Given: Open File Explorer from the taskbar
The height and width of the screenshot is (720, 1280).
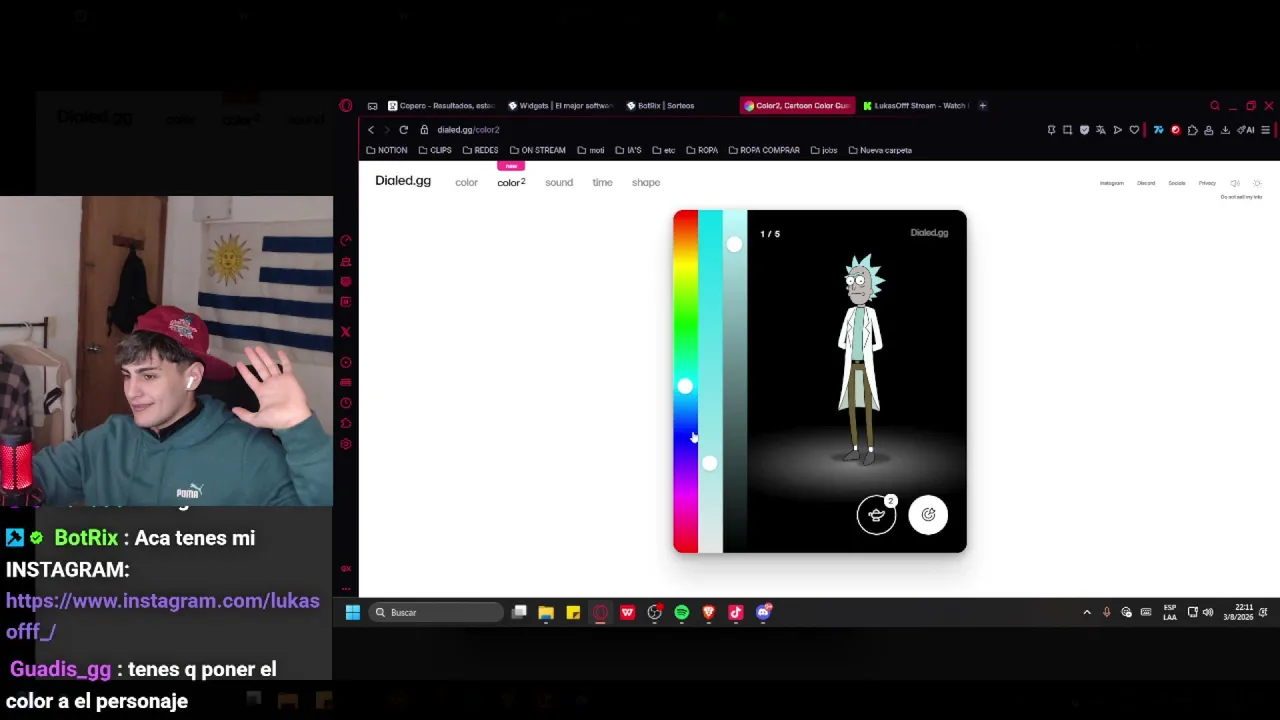Looking at the screenshot, I should coord(546,613).
